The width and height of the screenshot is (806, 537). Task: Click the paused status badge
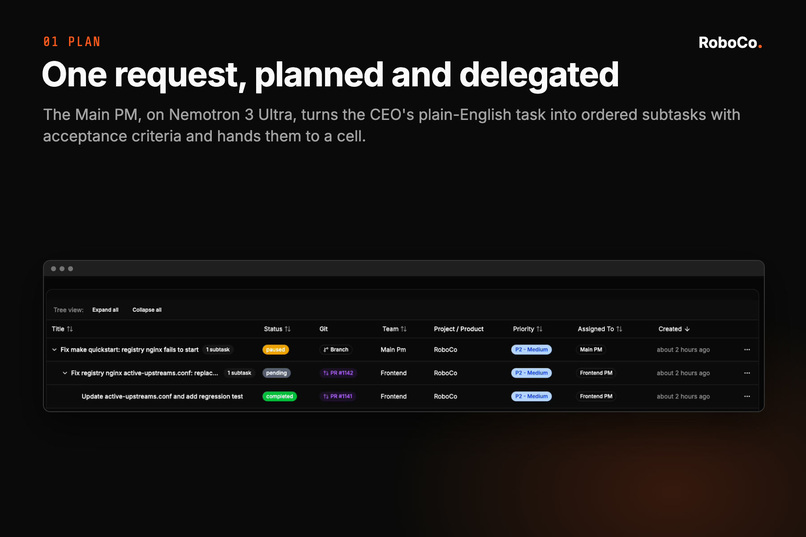click(276, 349)
